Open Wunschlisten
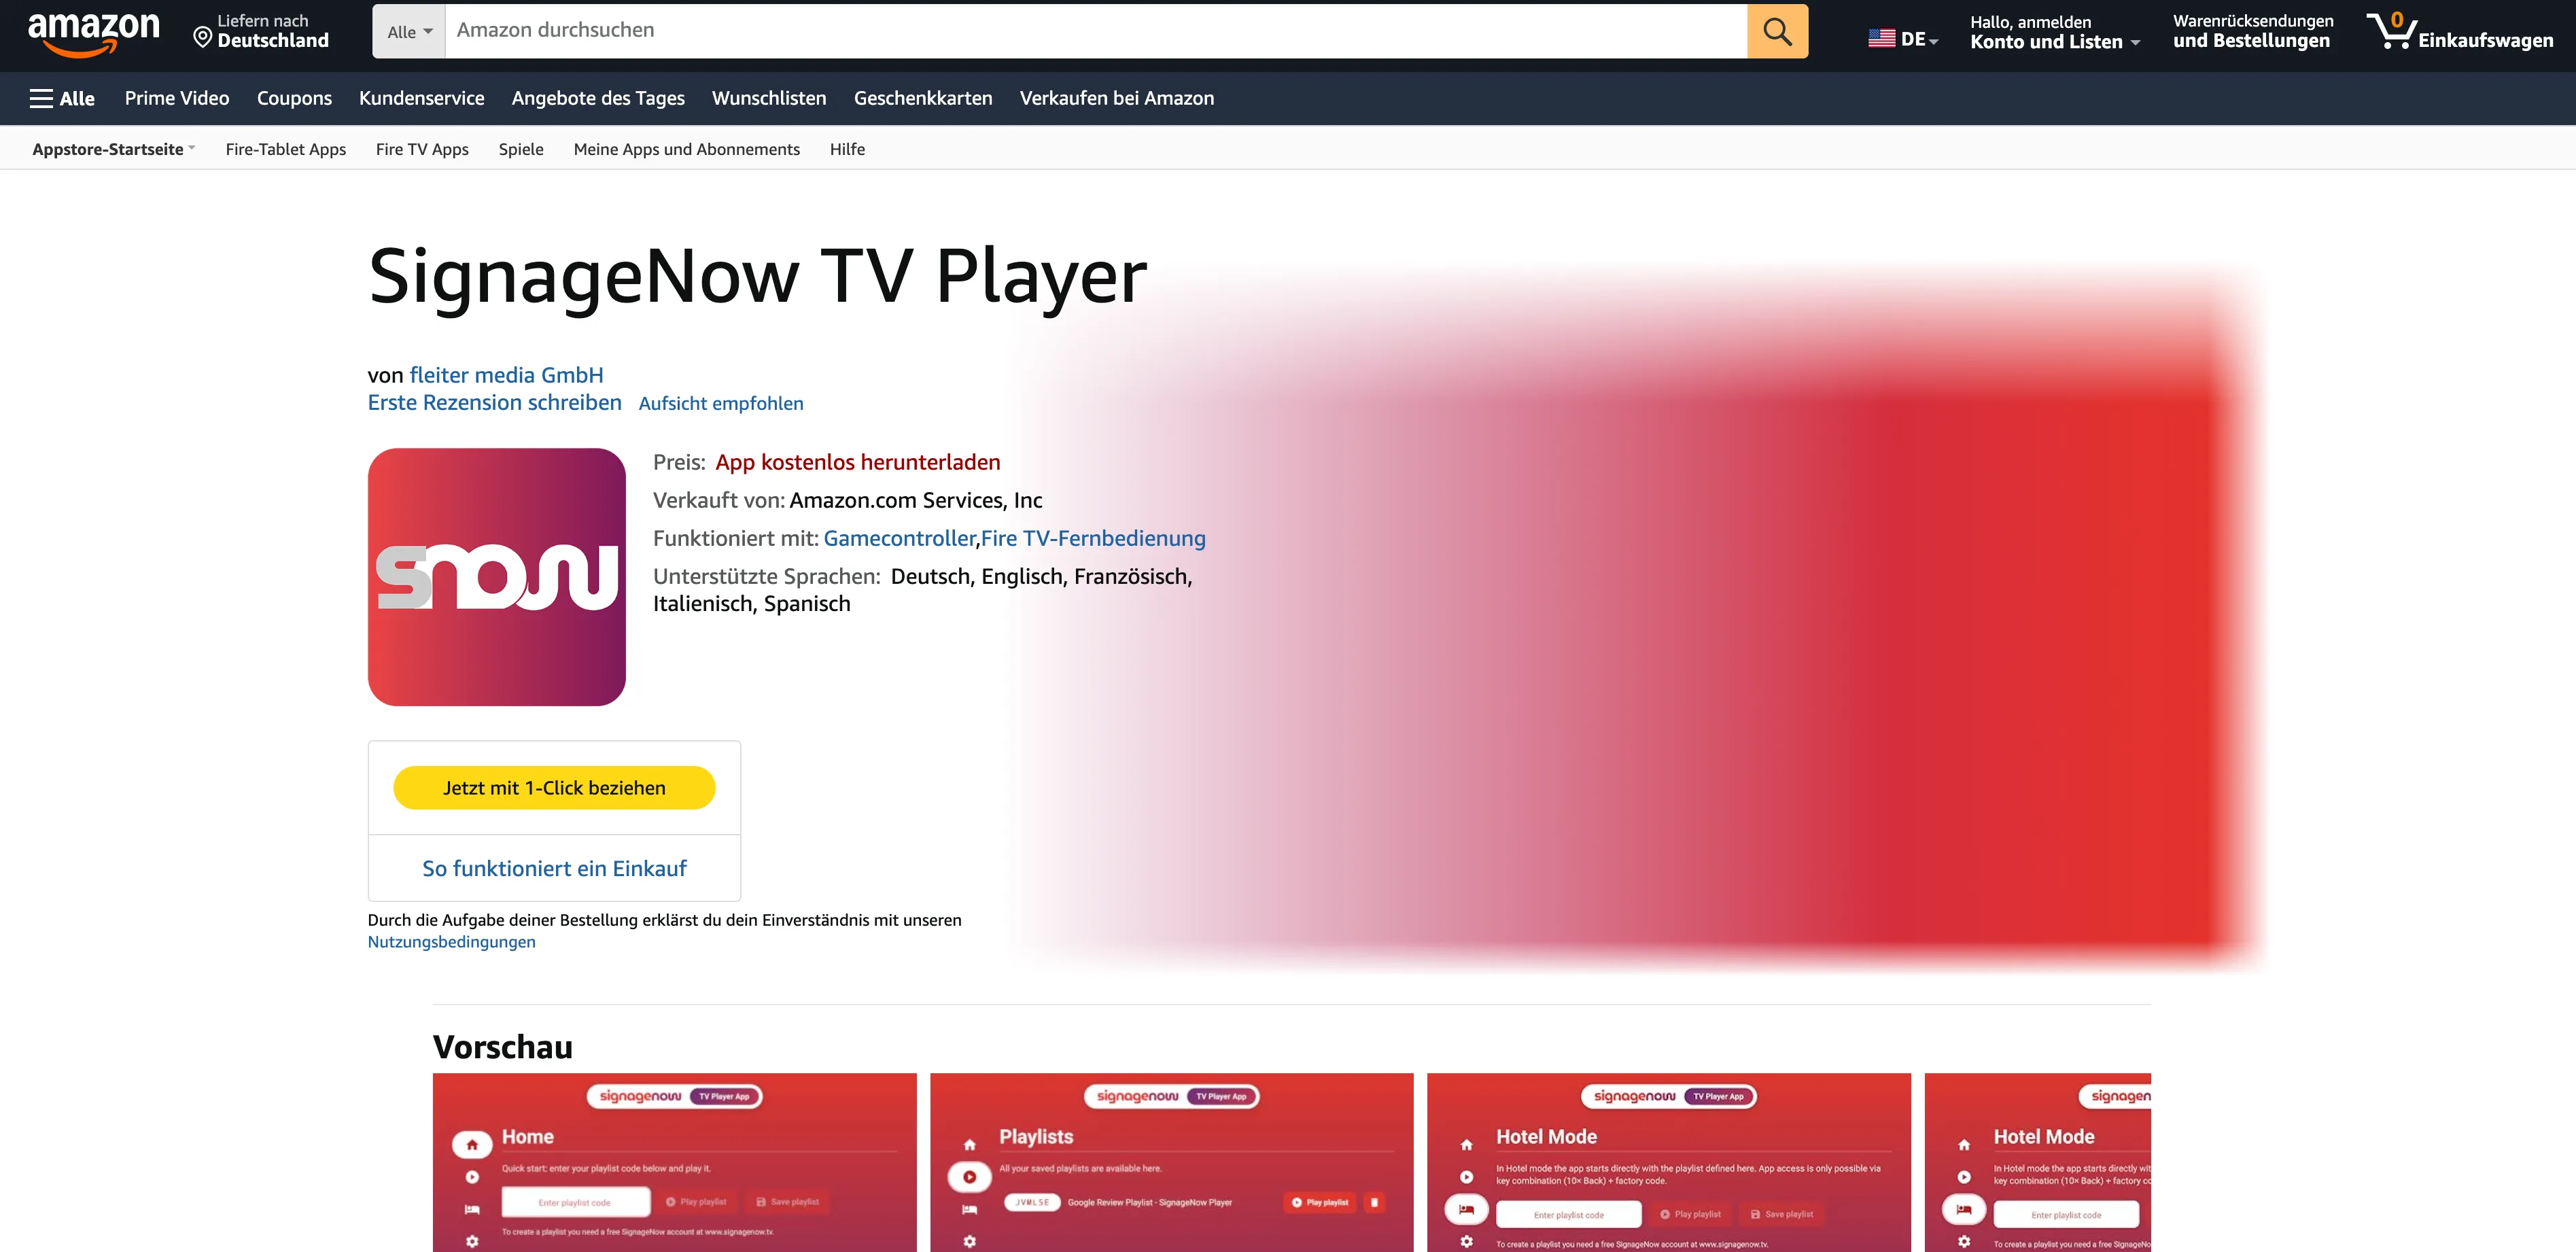 point(769,98)
